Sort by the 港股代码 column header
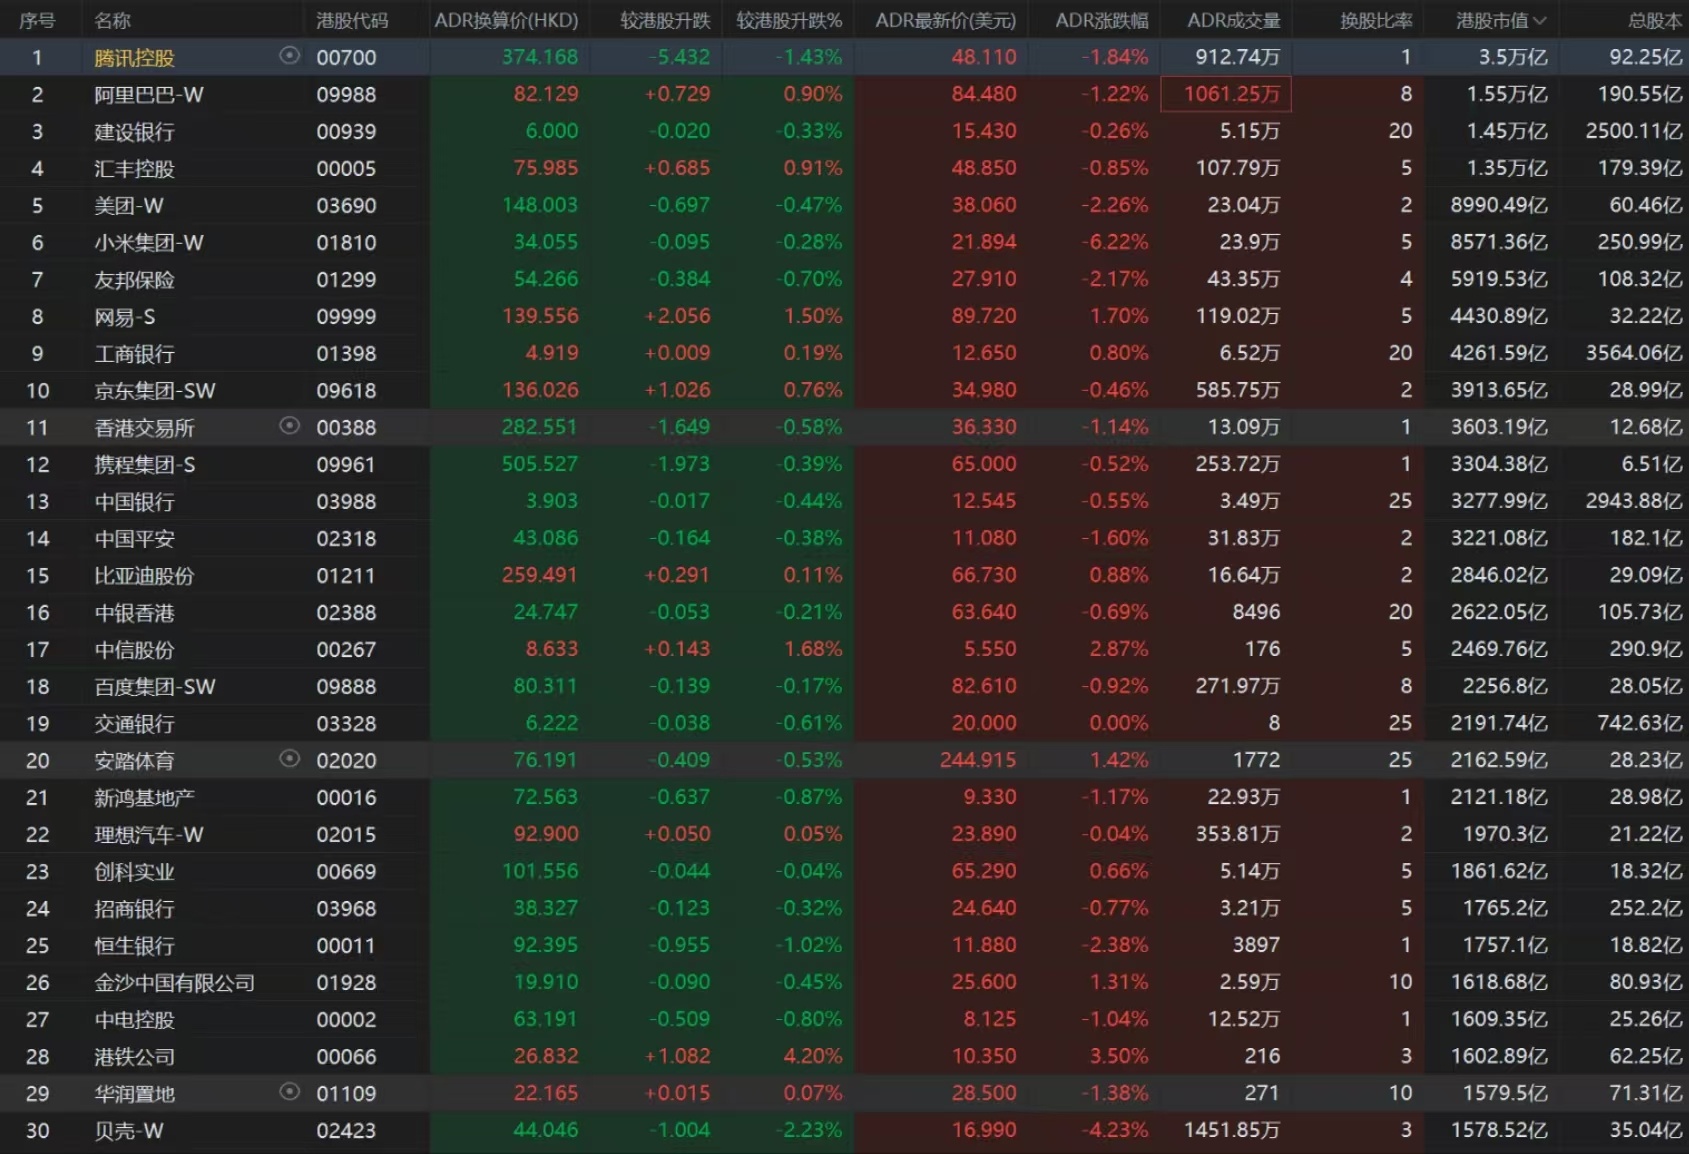This screenshot has height=1154, width=1689. coord(352,20)
